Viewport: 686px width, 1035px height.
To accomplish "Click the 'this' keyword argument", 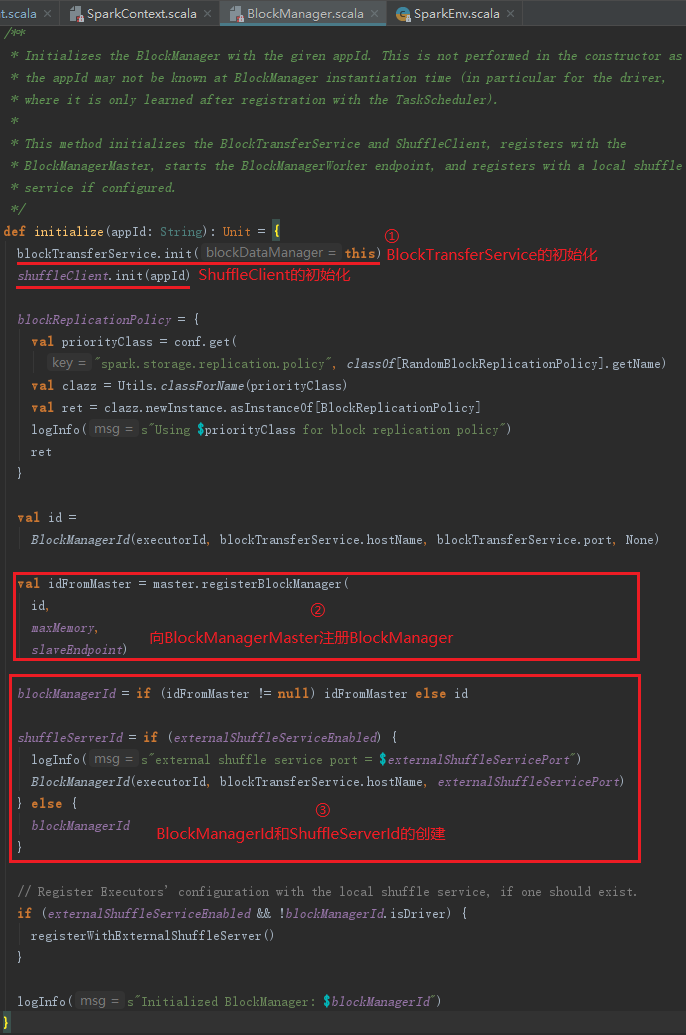I will [360, 253].
